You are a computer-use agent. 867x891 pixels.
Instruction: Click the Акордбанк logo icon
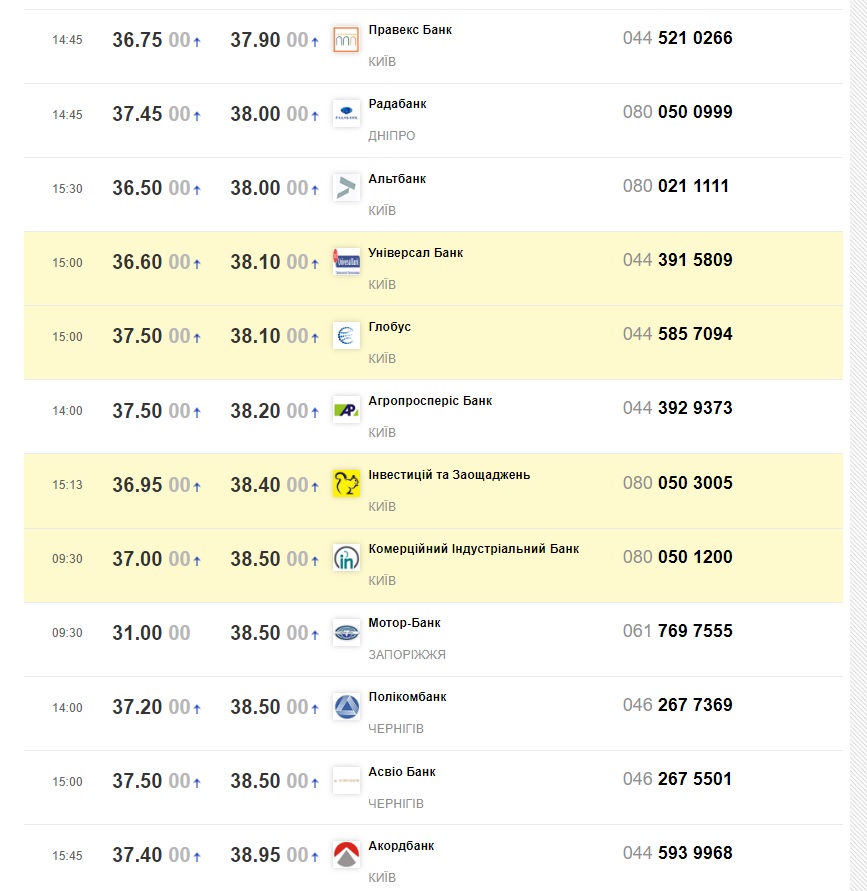coord(346,855)
